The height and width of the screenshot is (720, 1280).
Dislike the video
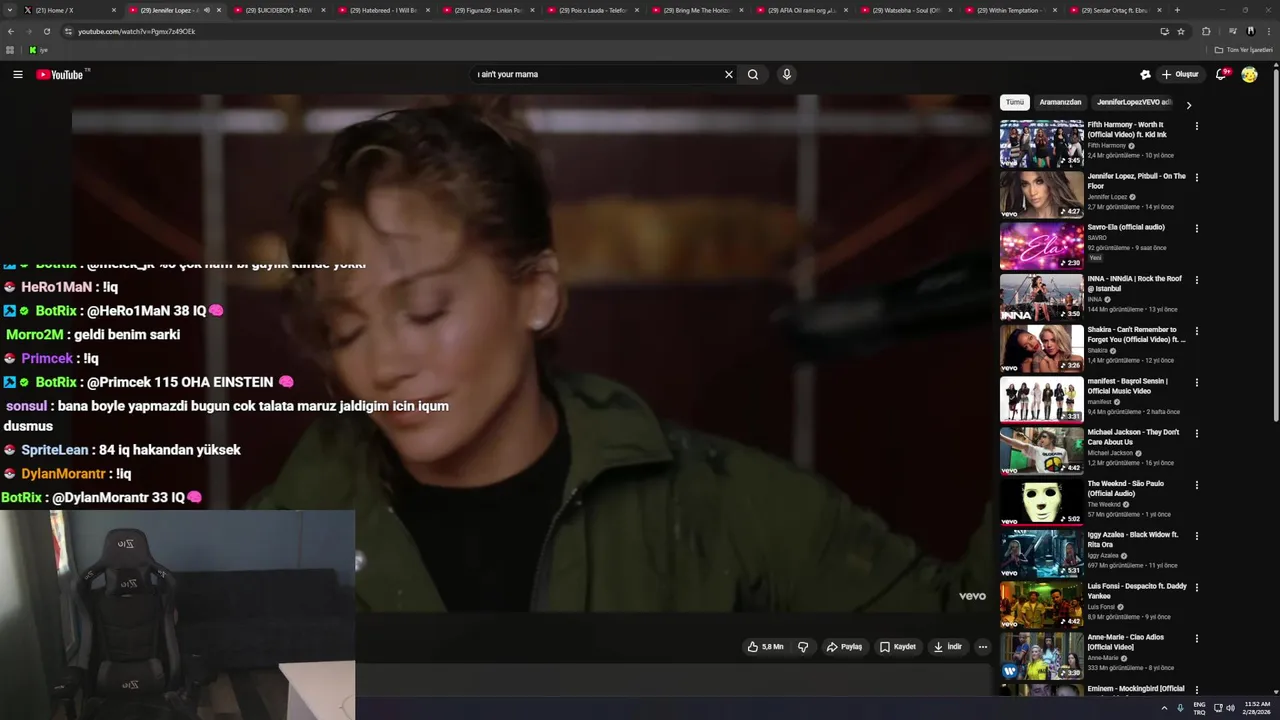[x=803, y=647]
